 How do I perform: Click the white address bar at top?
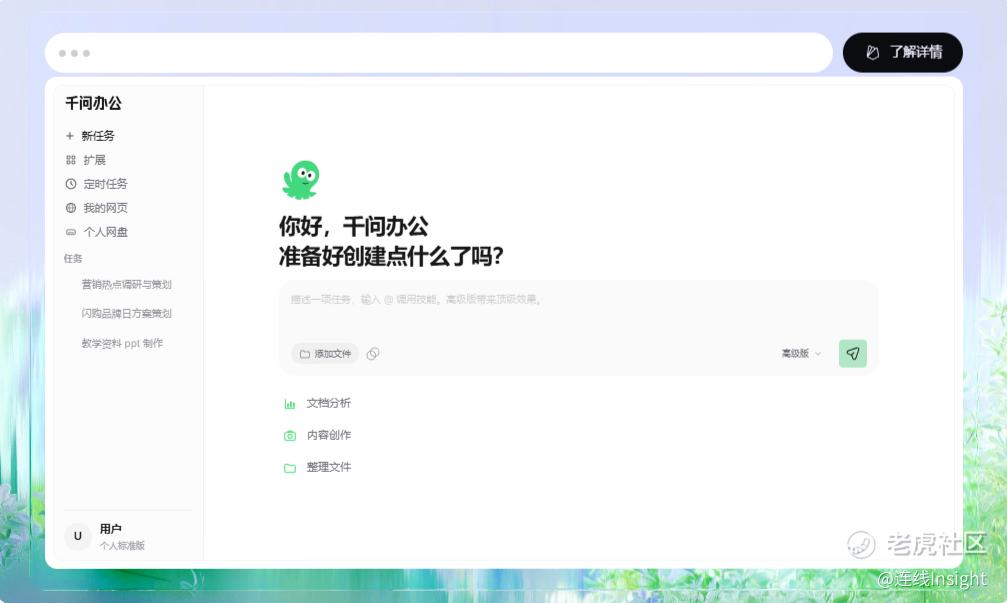click(439, 53)
